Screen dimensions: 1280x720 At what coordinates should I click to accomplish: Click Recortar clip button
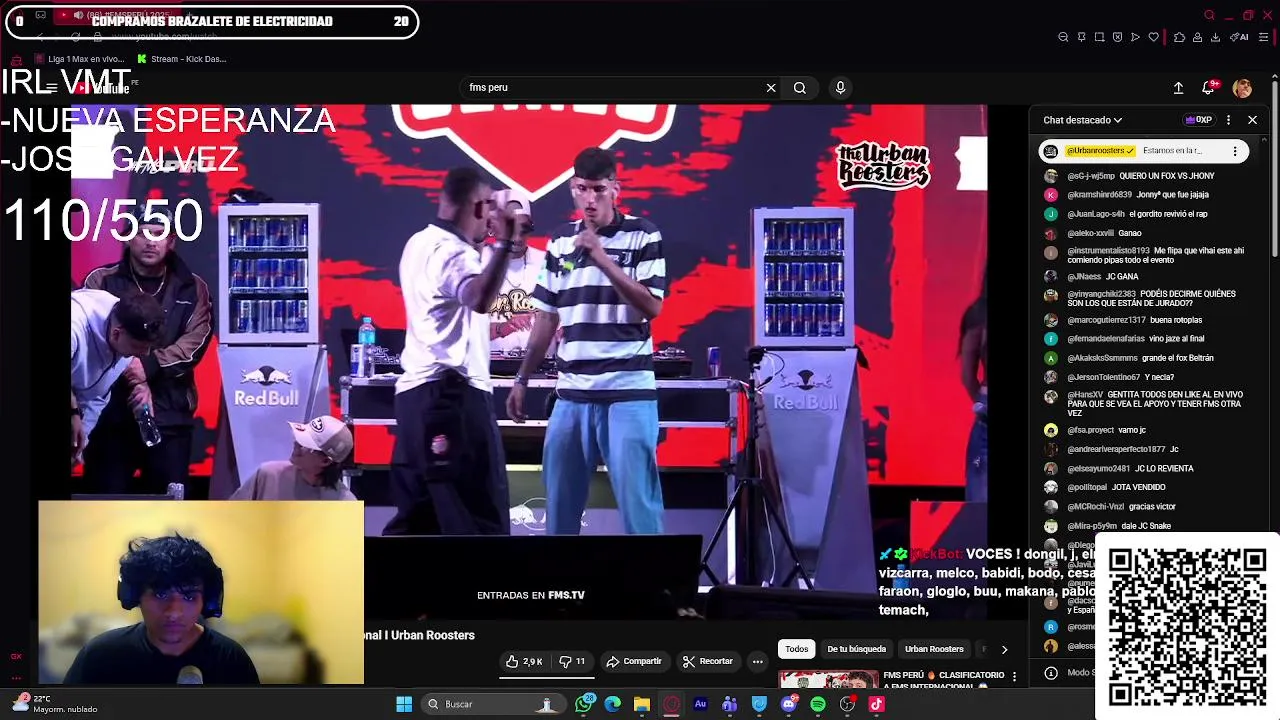click(708, 661)
